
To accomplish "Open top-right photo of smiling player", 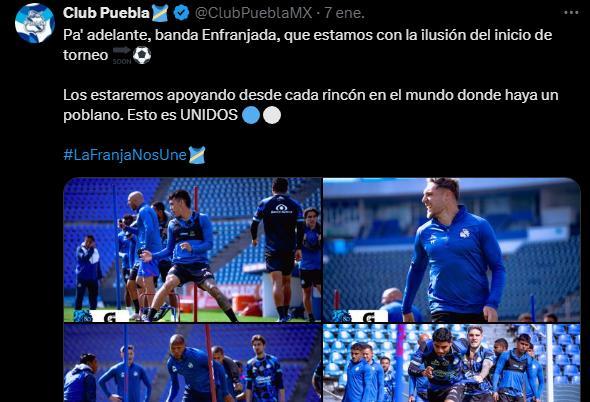I will pos(452,250).
